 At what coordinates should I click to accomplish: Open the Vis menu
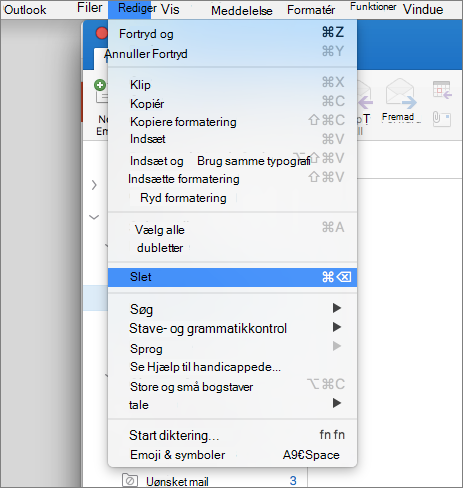170,9
